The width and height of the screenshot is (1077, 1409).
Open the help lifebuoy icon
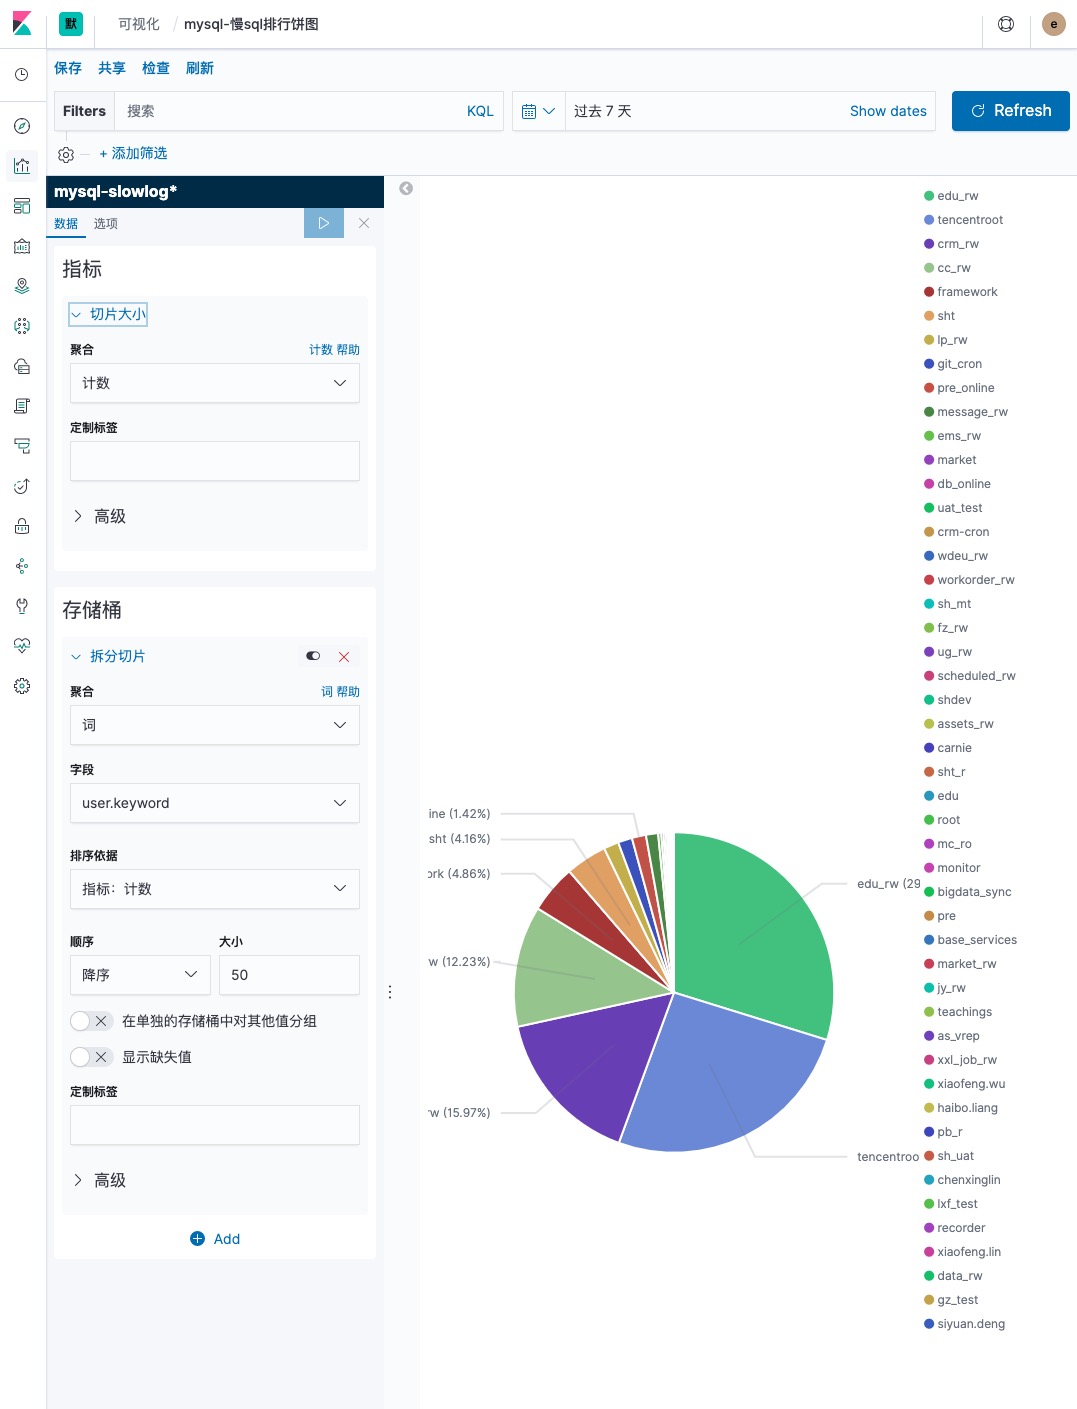1006,24
